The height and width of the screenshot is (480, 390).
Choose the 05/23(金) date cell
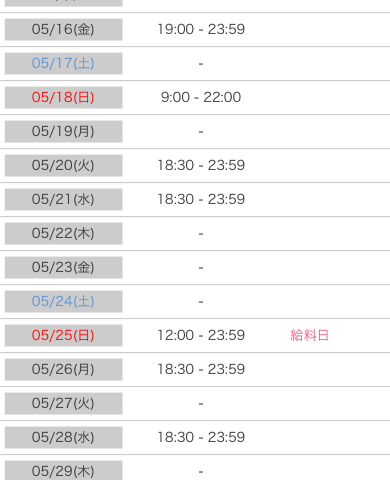[63, 267]
